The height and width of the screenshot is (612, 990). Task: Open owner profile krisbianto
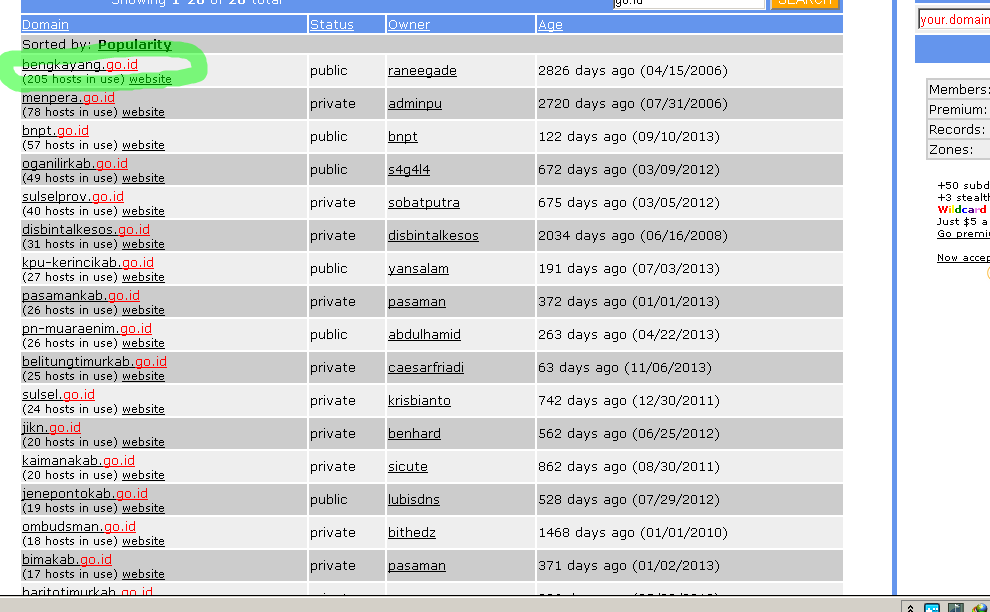click(x=419, y=400)
